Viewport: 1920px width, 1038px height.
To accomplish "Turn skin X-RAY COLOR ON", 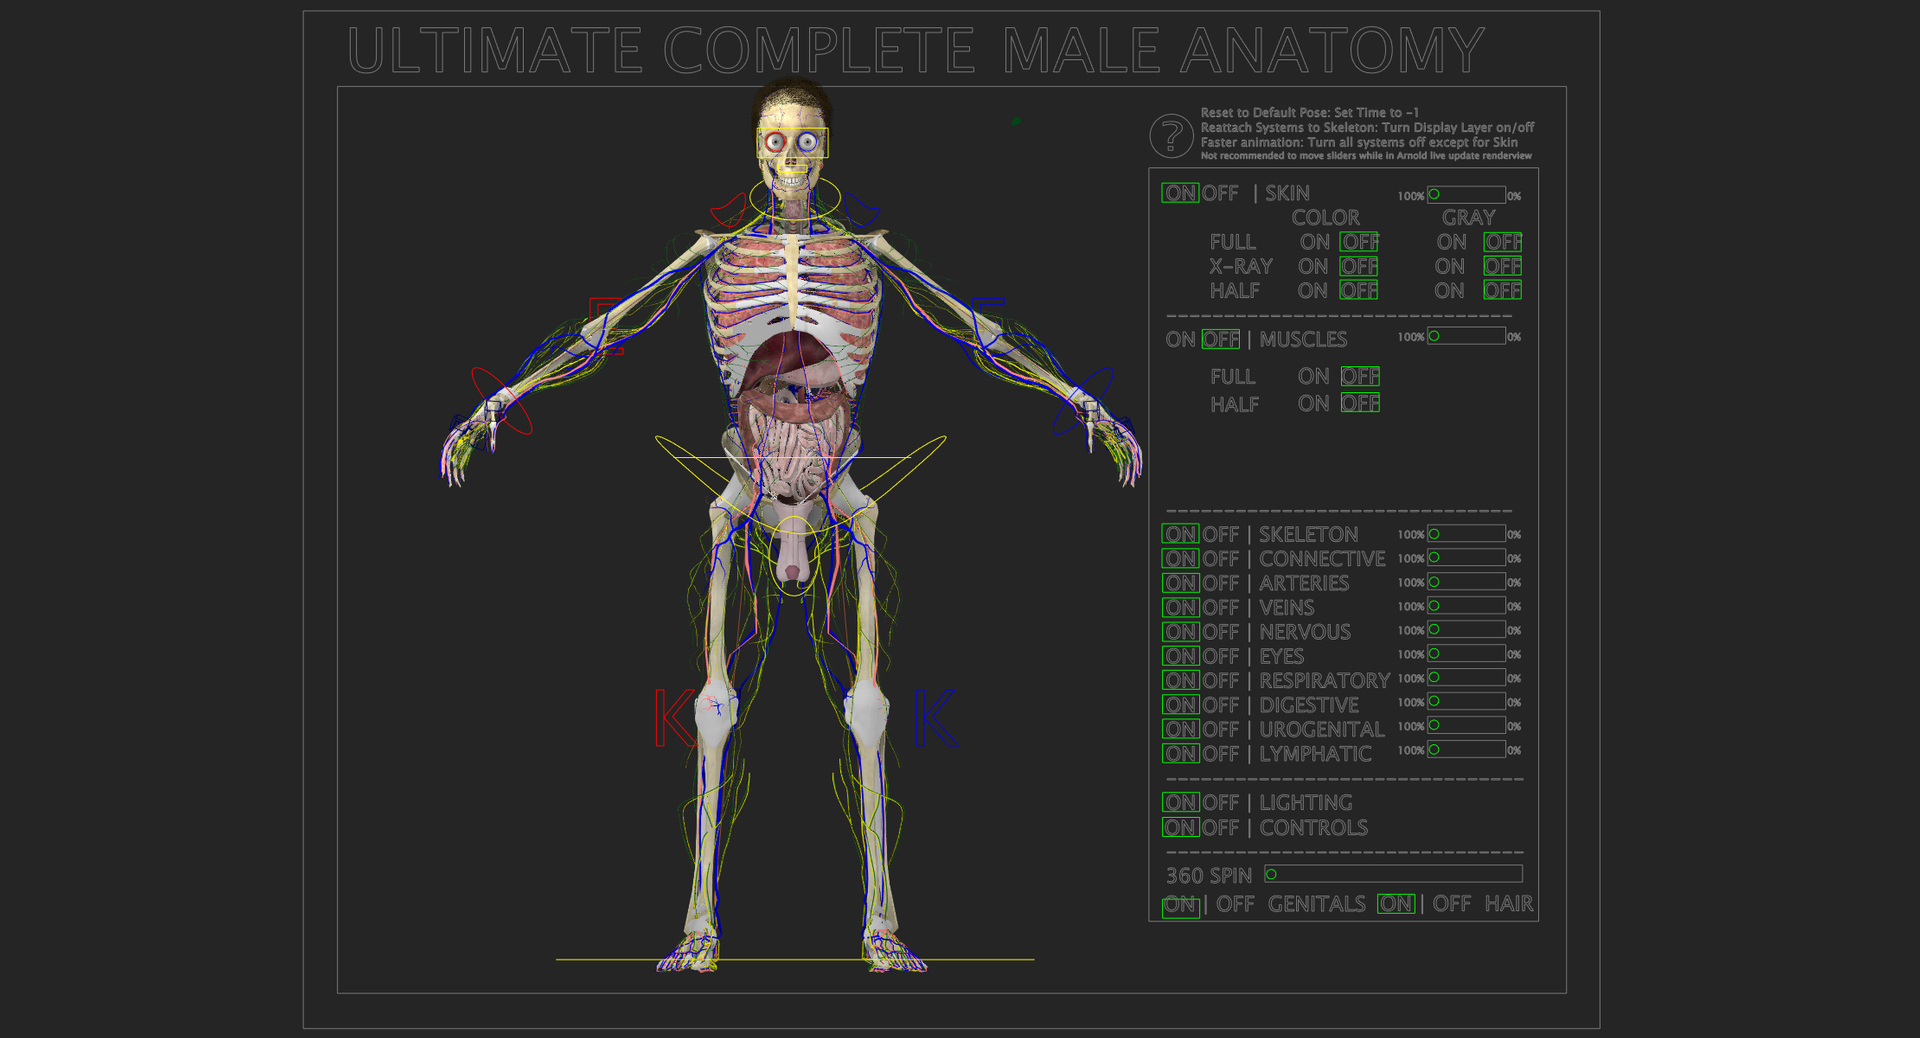I will [1313, 267].
